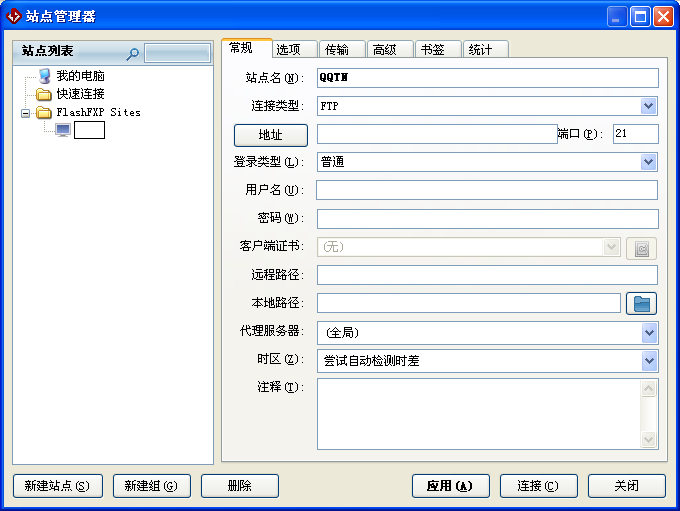
Task: Switch to the Transfer (传输) tab
Action: click(336, 49)
